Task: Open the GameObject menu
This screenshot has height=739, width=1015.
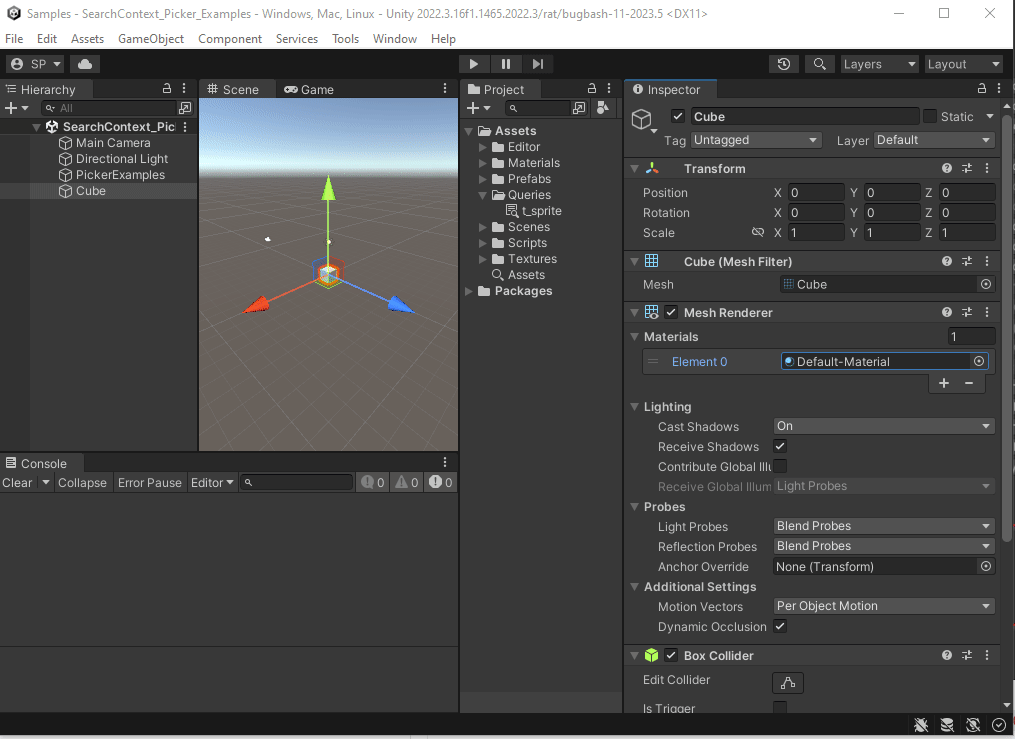Action: click(x=151, y=39)
